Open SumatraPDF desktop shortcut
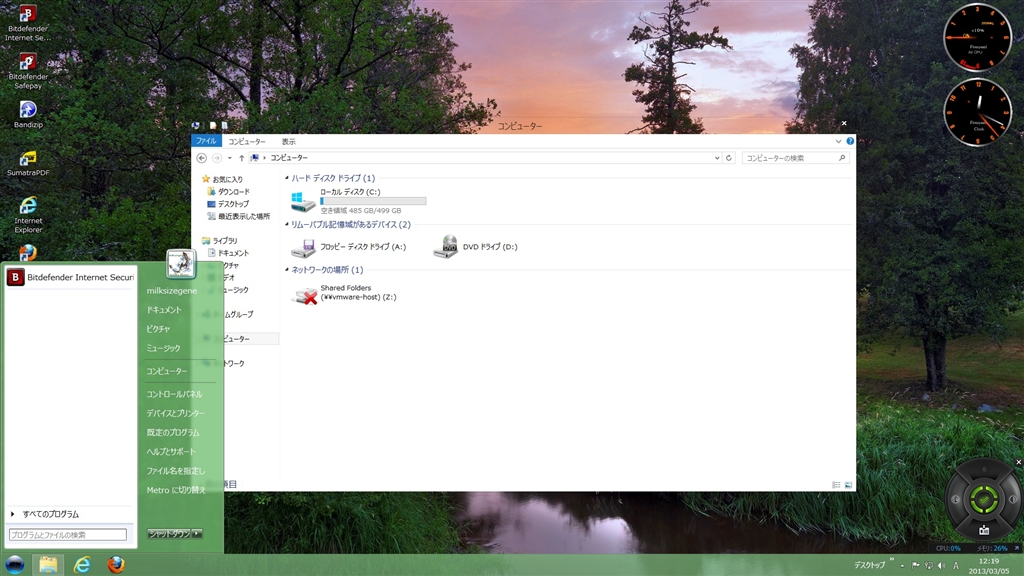This screenshot has width=1024, height=576. [27, 163]
